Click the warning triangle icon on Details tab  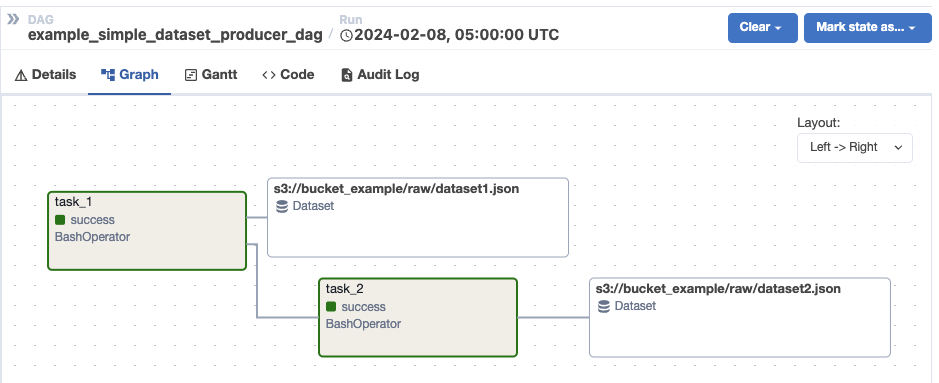coord(21,75)
